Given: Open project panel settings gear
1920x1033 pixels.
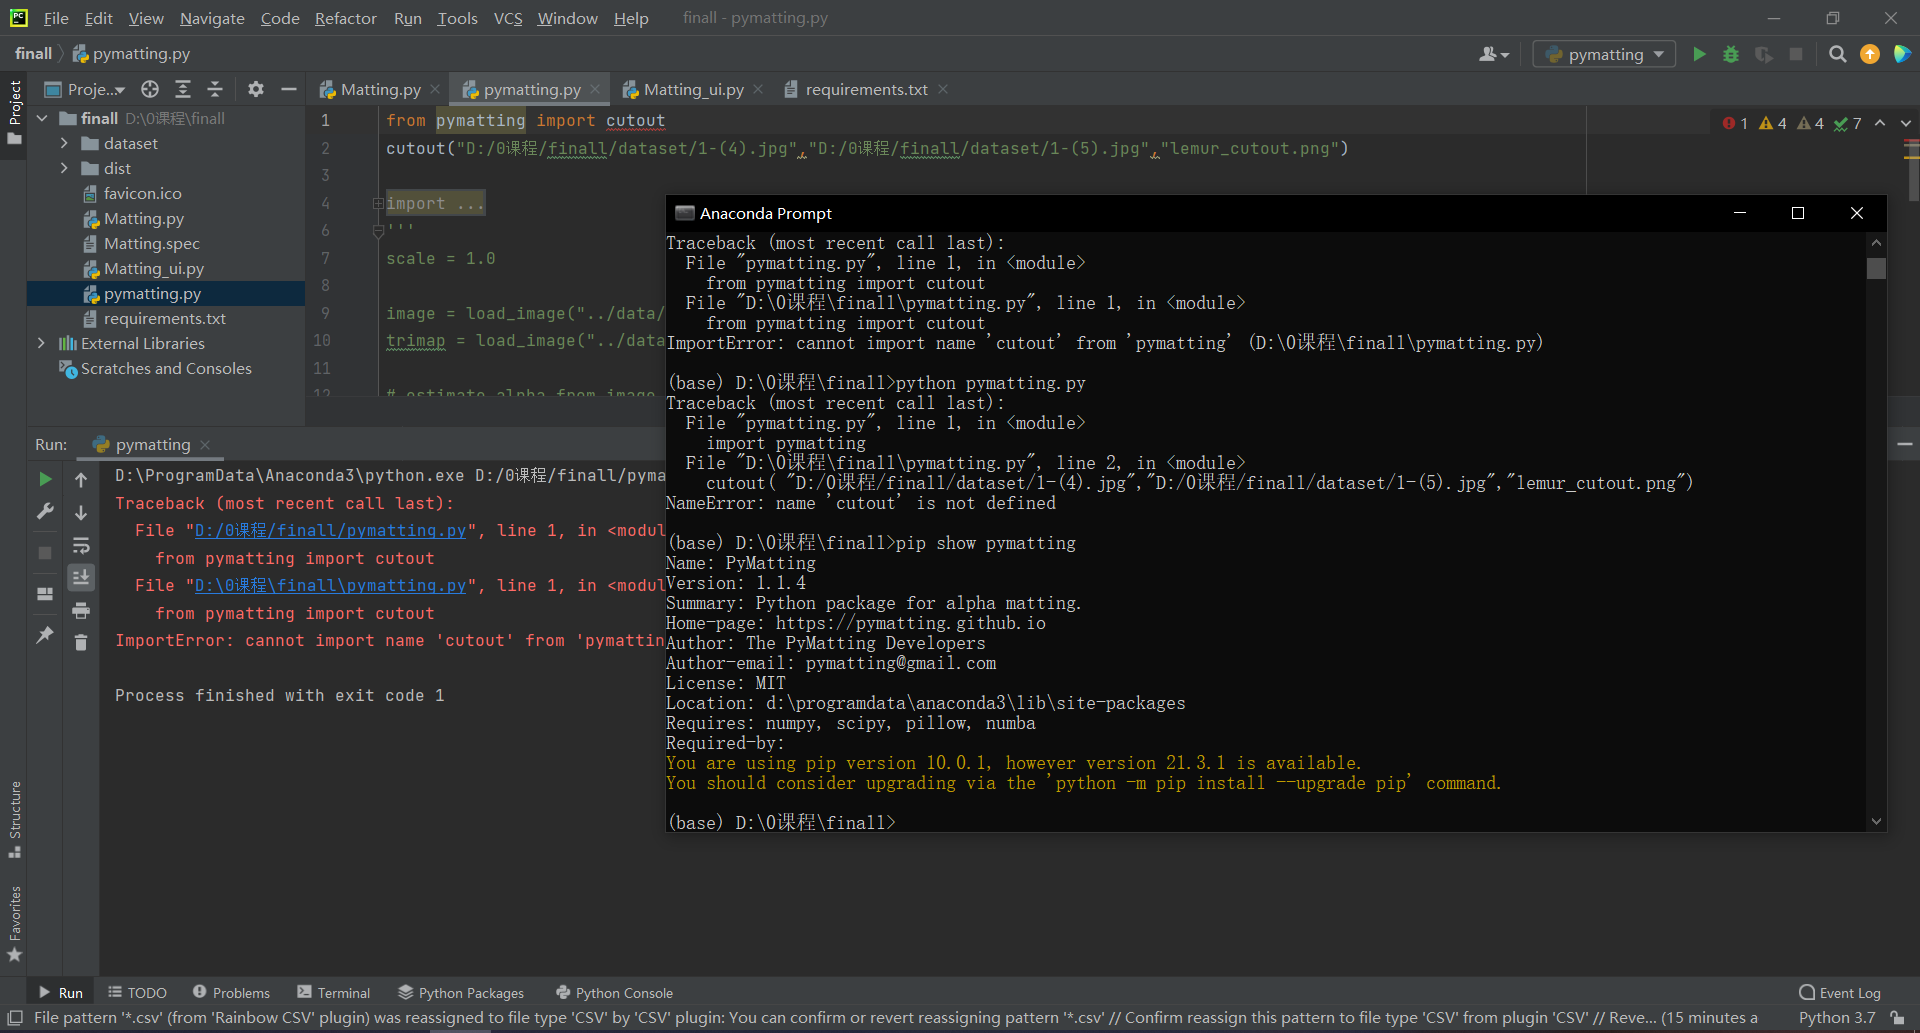Looking at the screenshot, I should [x=256, y=89].
